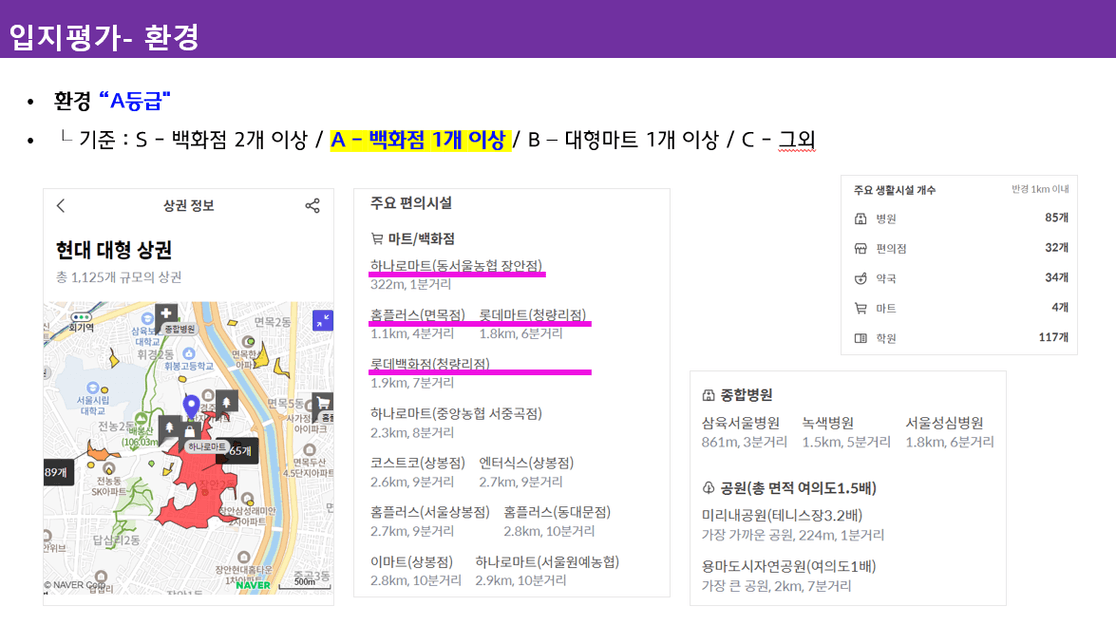This screenshot has height=626, width=1116.
Task: Click the cart icon next to 마트 row
Action: [x=860, y=308]
